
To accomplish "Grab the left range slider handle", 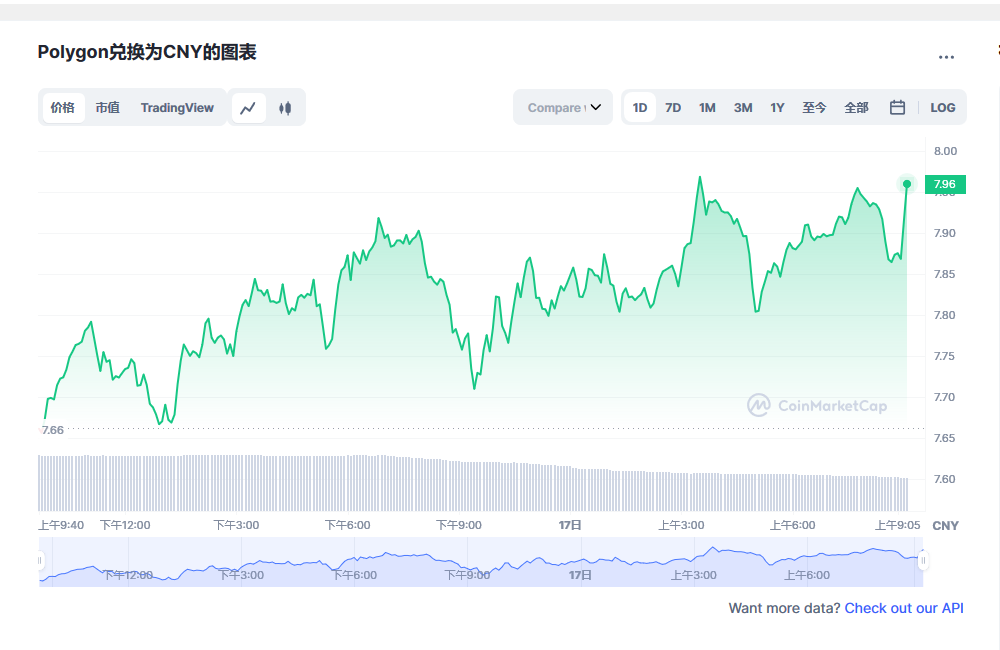I will pos(41,561).
